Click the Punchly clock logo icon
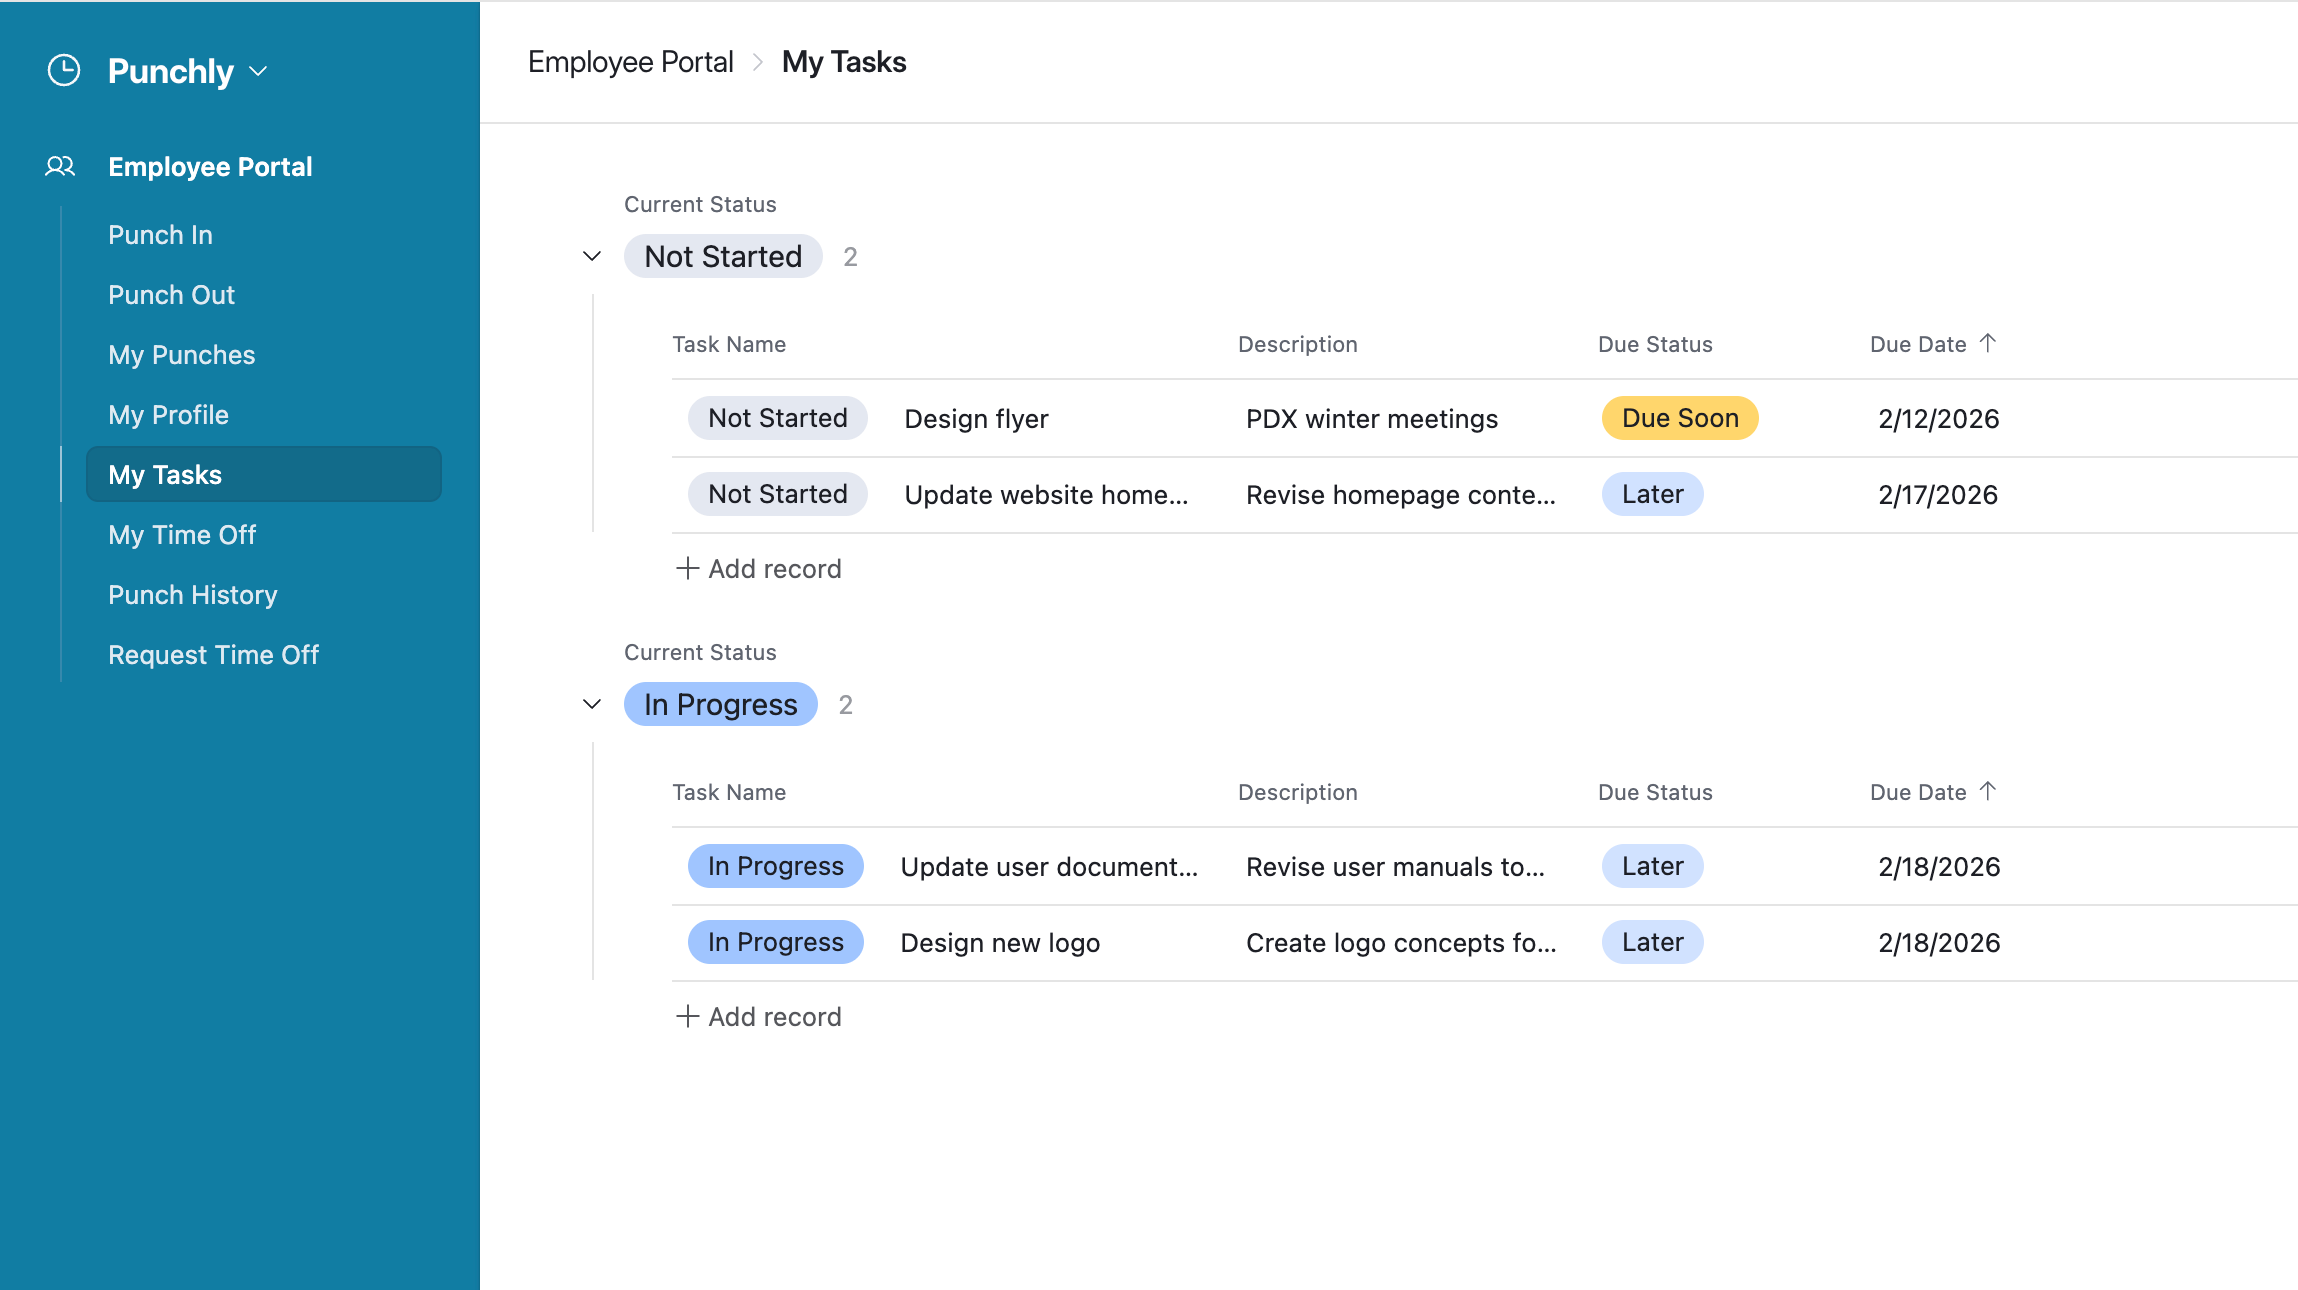This screenshot has height=1290, width=2298. [x=64, y=71]
